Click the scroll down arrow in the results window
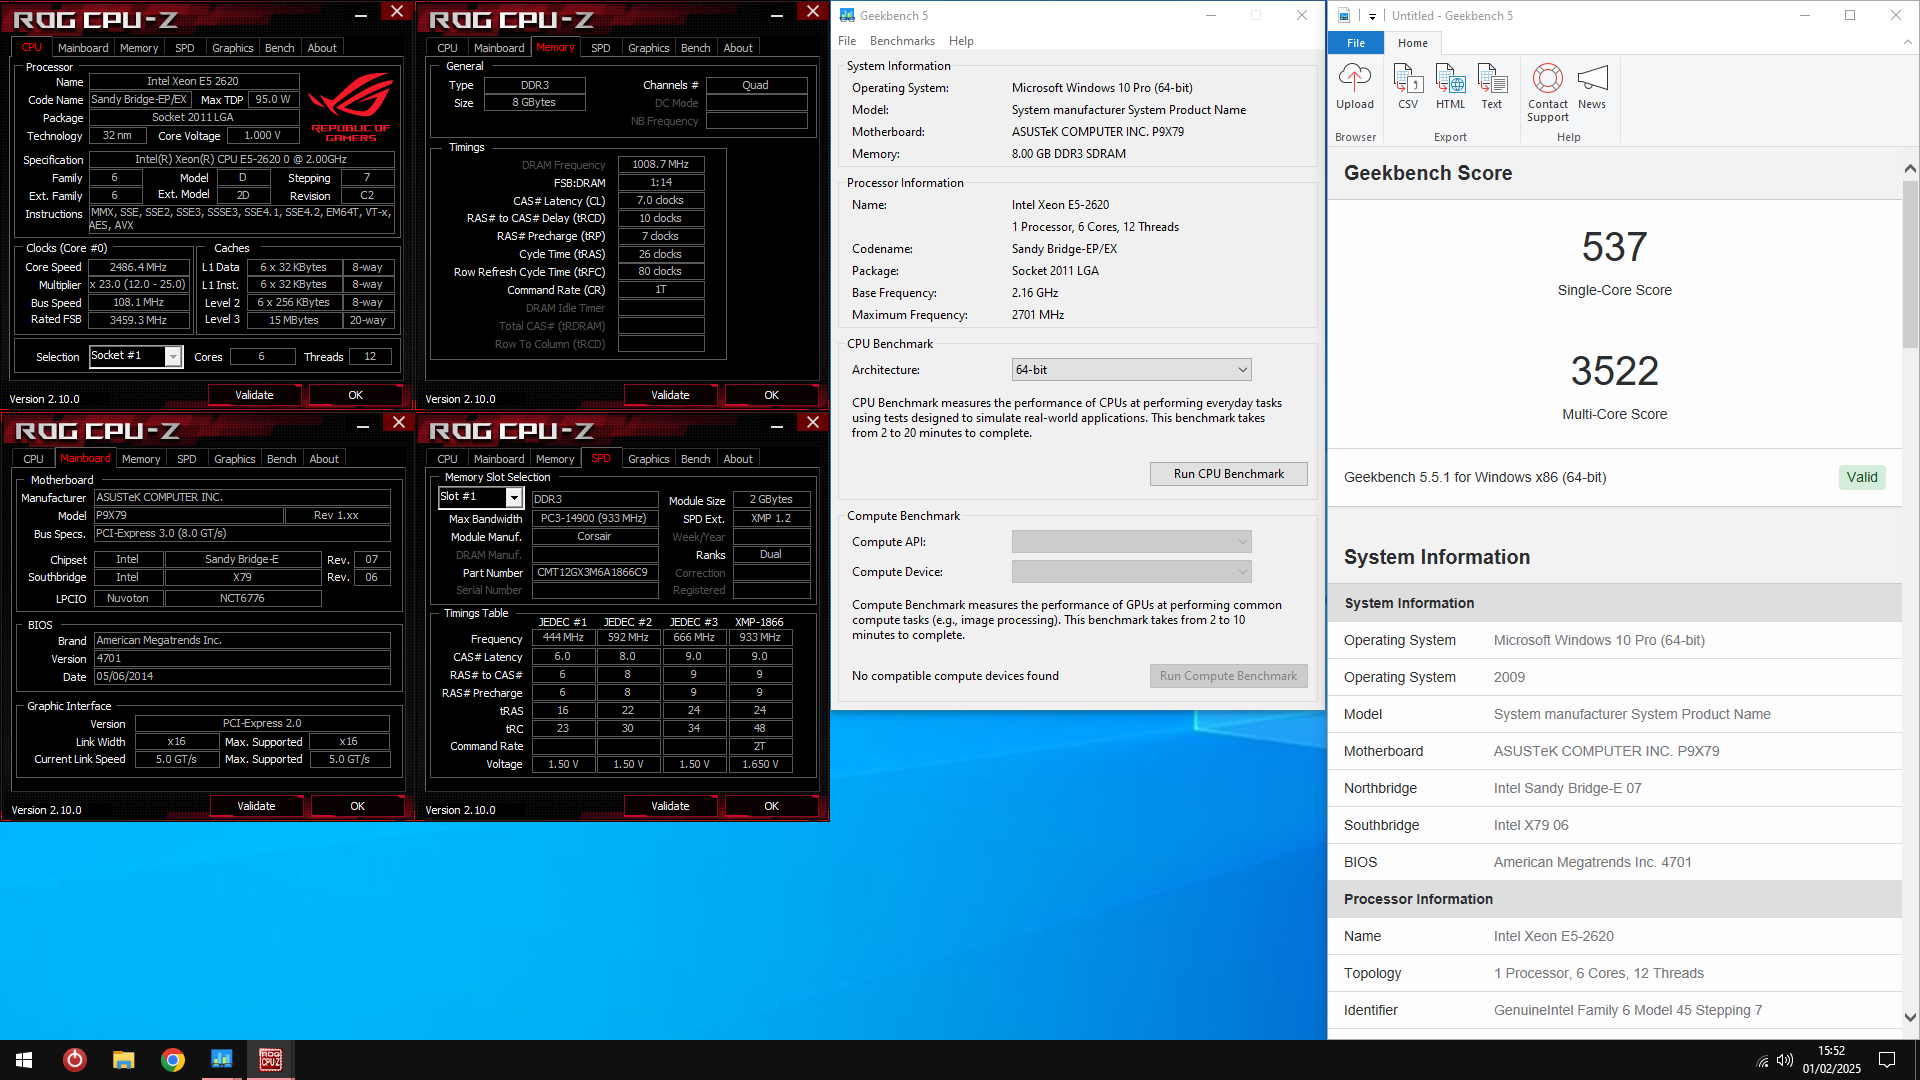1920x1080 pixels. point(1910,1018)
